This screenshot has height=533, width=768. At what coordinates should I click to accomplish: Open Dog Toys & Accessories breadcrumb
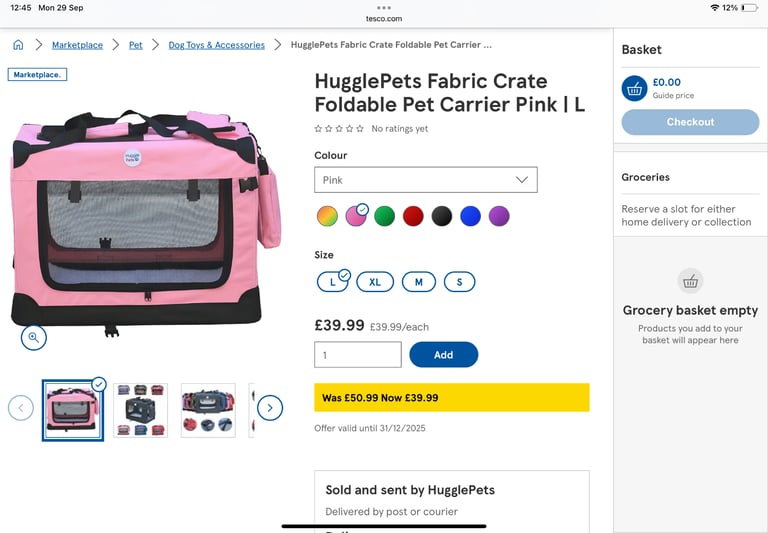click(216, 45)
